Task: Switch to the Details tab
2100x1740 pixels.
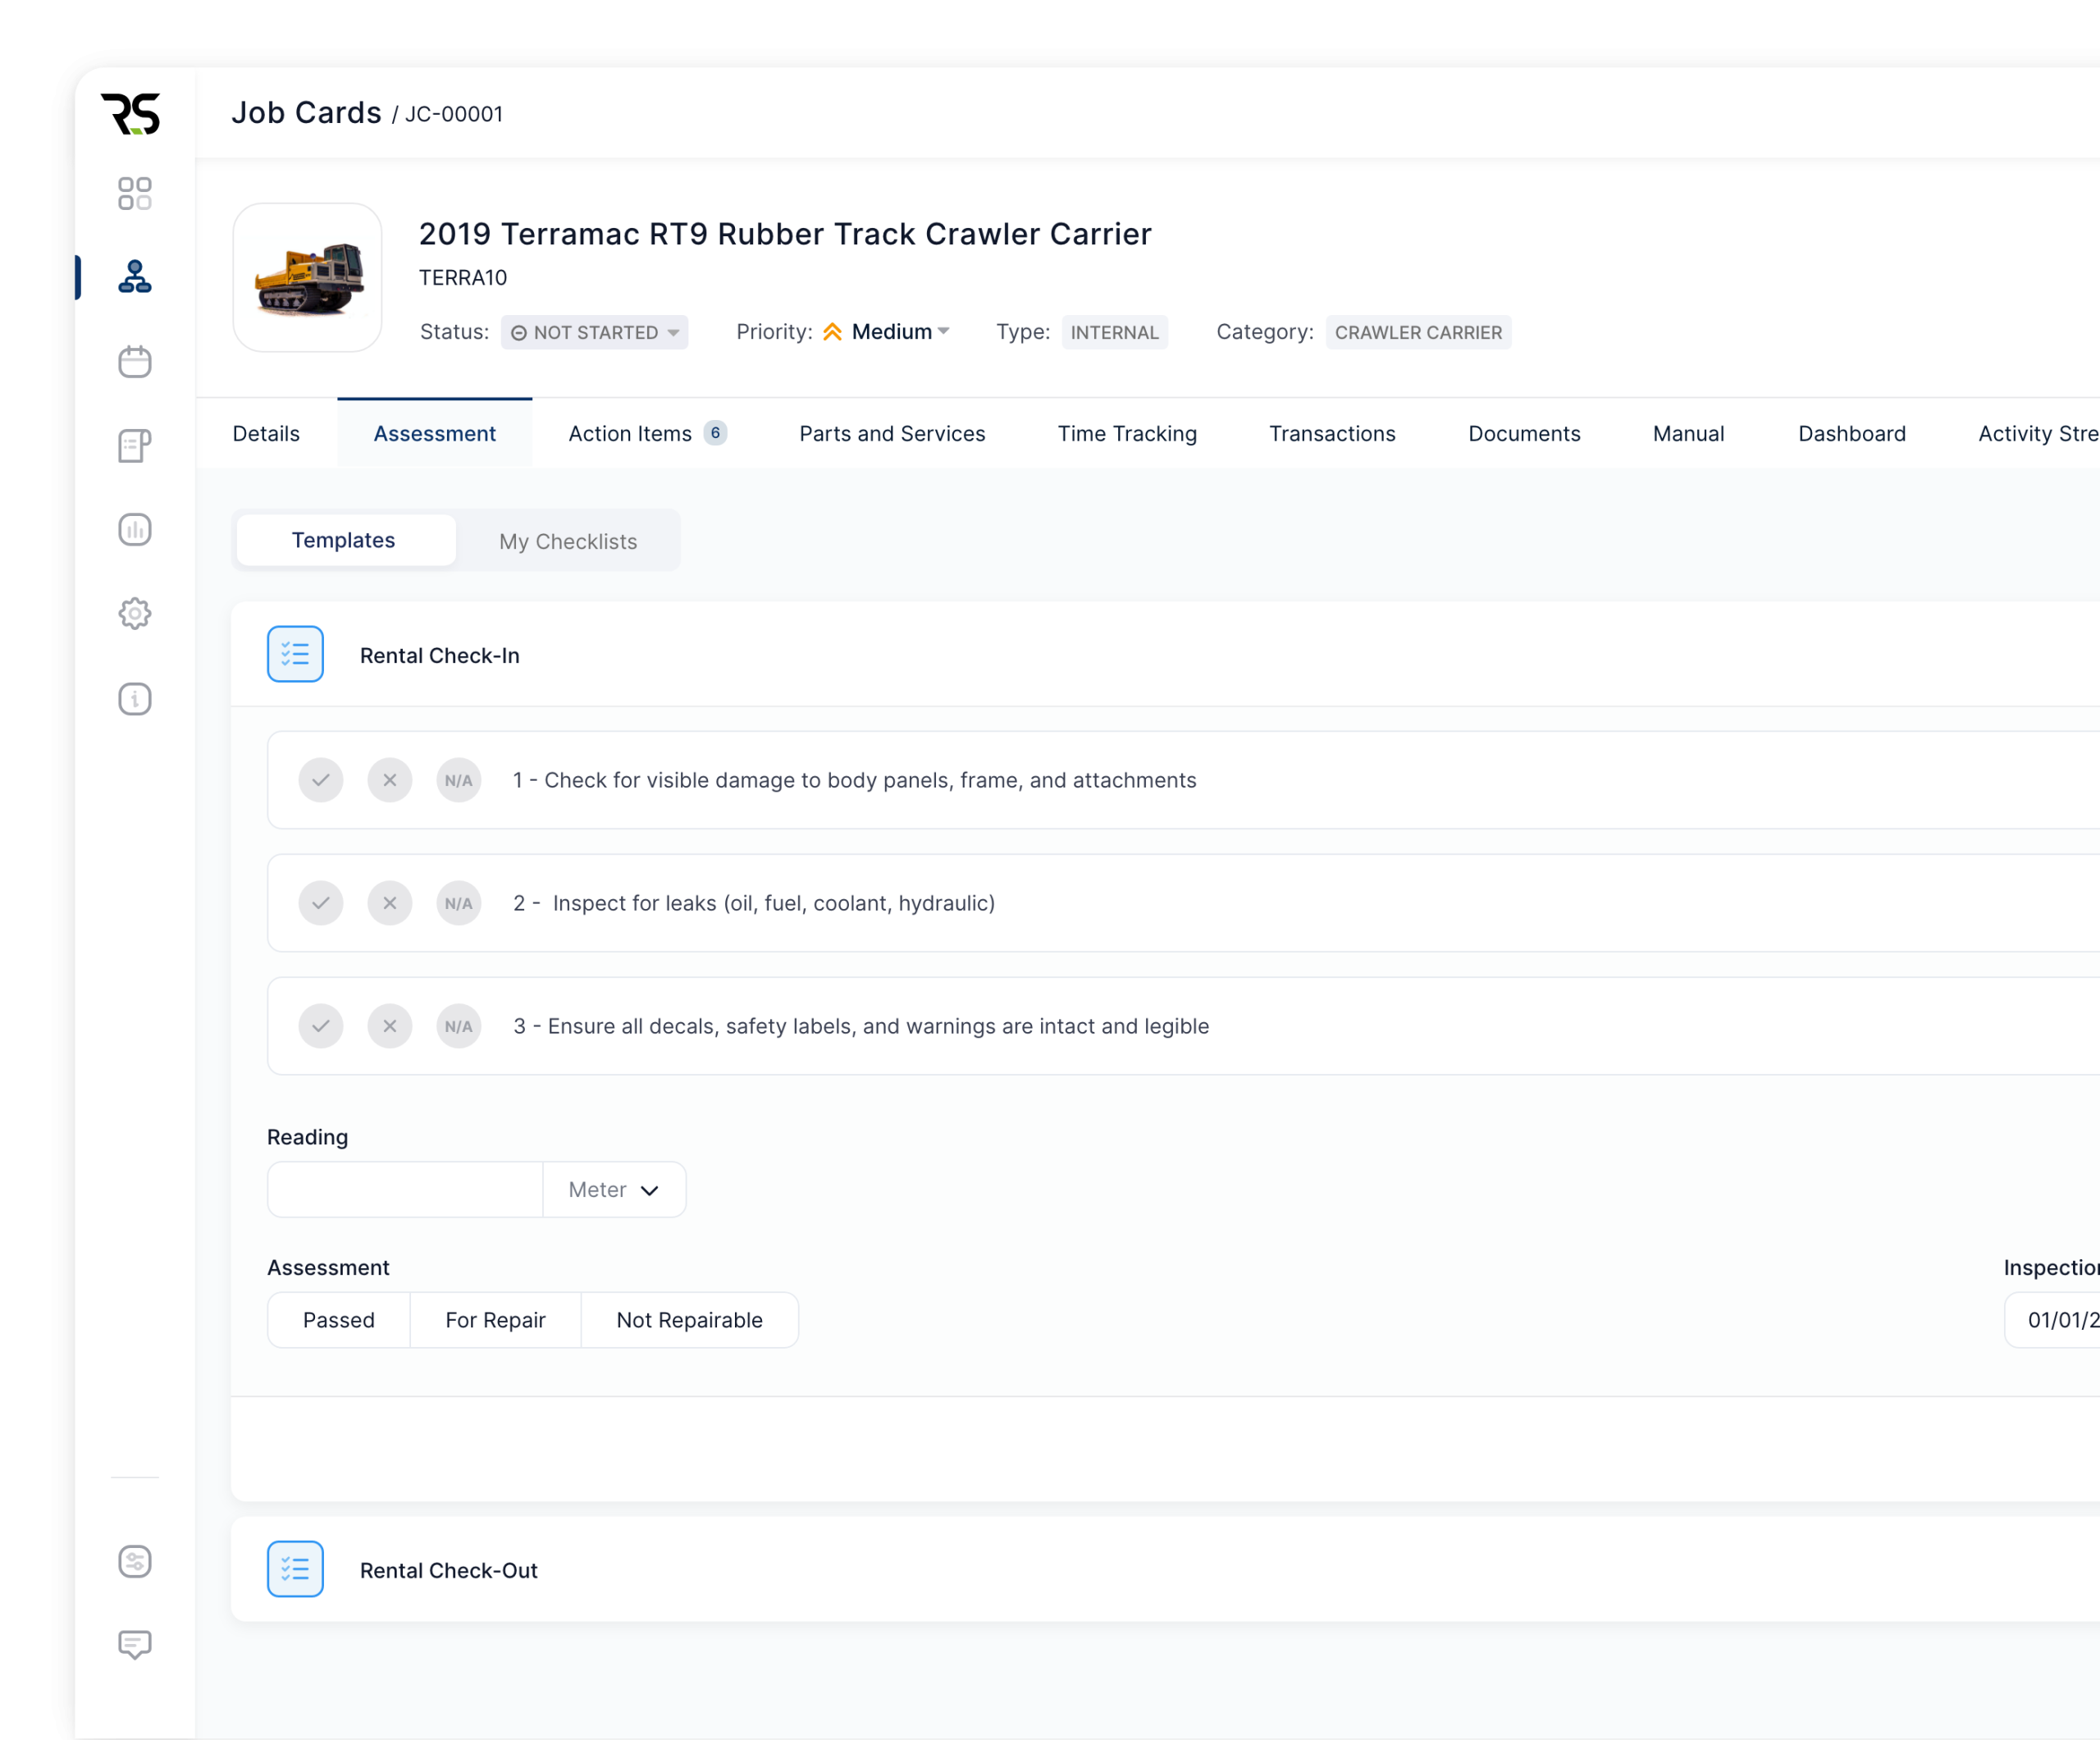Action: (x=266, y=433)
